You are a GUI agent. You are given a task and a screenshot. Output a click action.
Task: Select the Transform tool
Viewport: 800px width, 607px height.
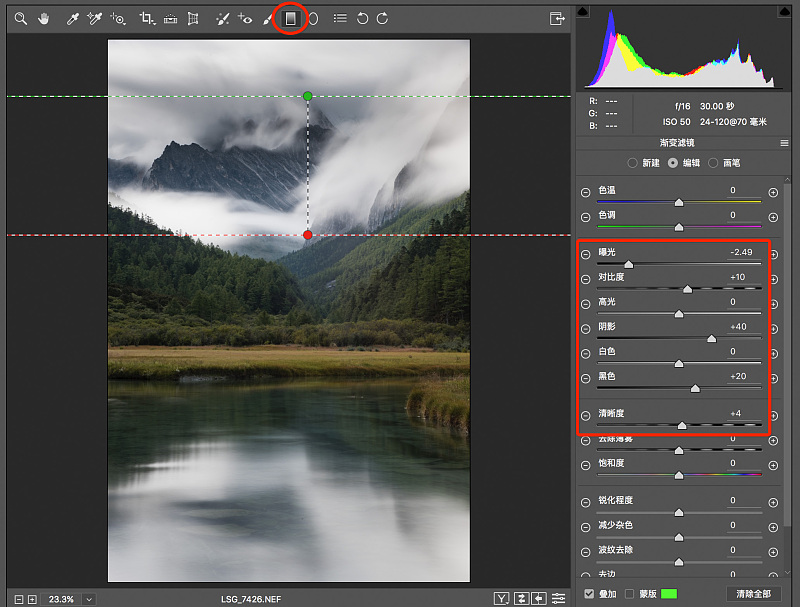[193, 19]
